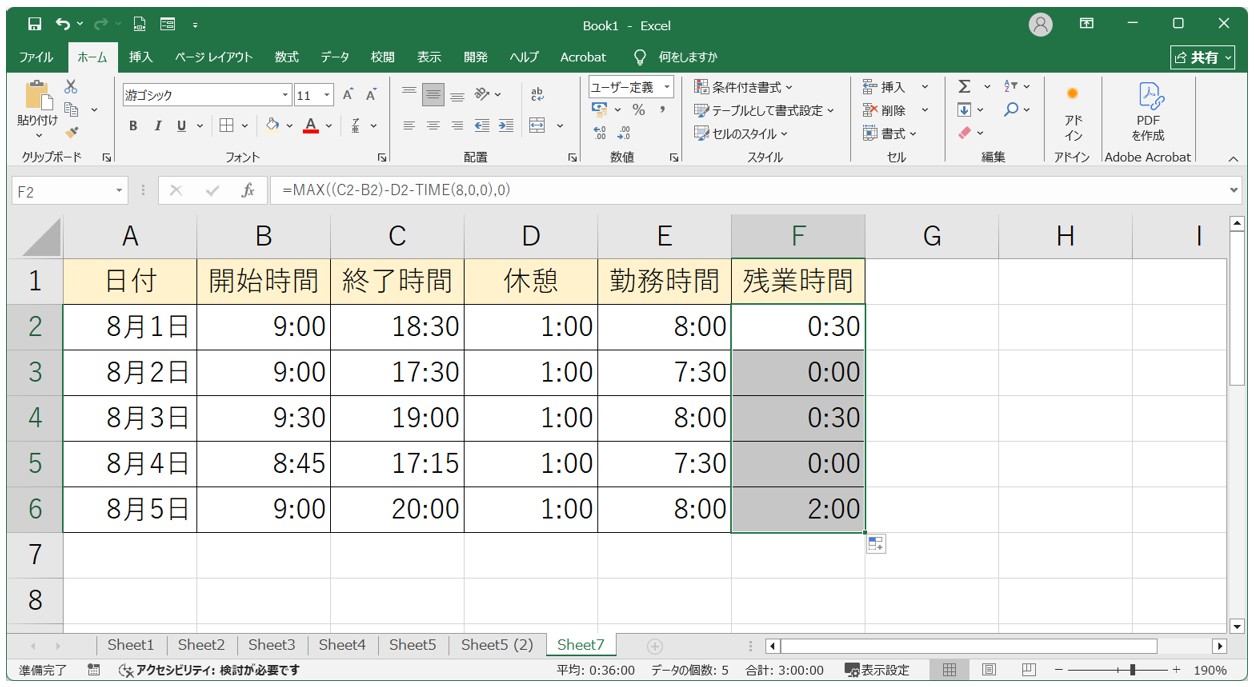Switch to the 数式 ribbon tab

click(x=287, y=57)
